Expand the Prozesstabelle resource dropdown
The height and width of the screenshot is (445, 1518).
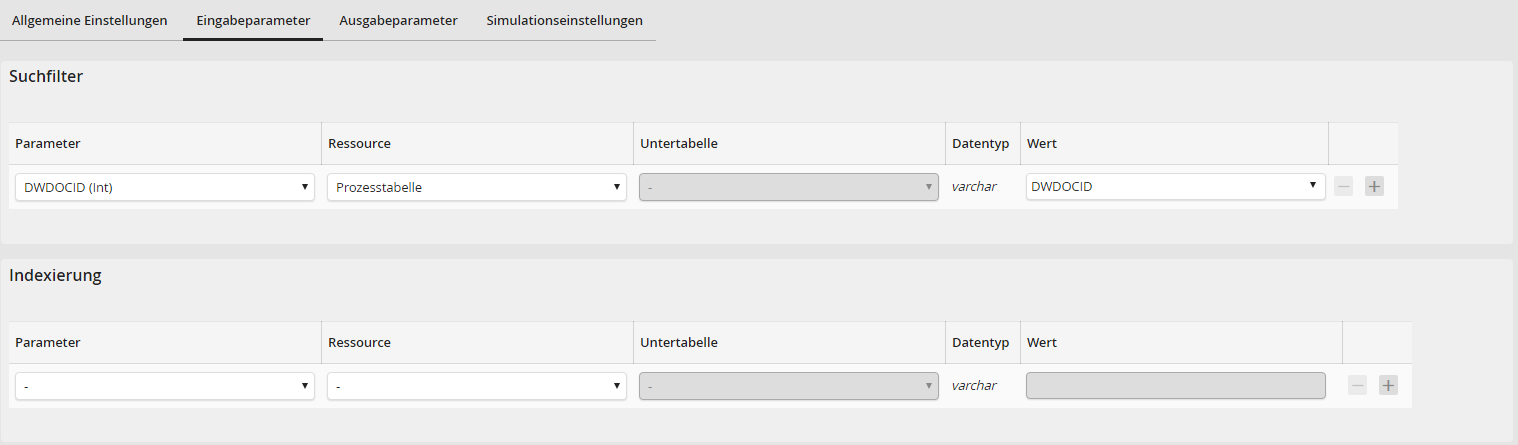[477, 187]
